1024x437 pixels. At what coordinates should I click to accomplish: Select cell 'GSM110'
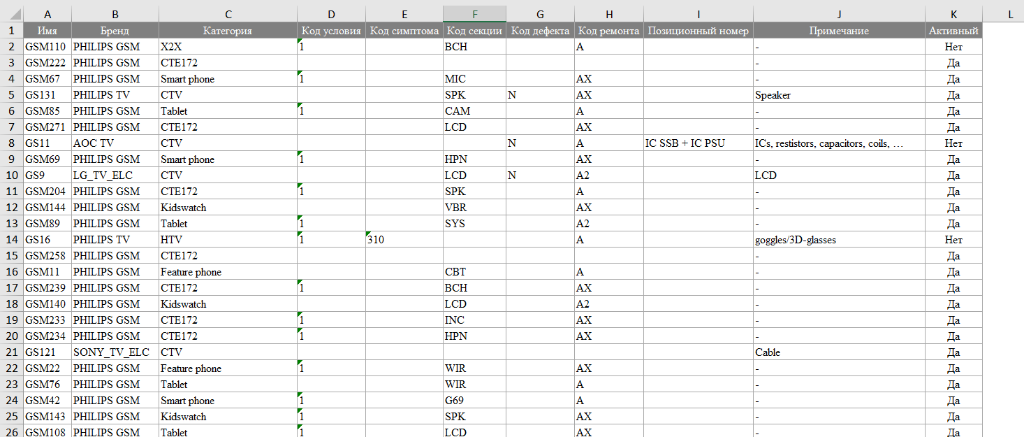coord(47,47)
